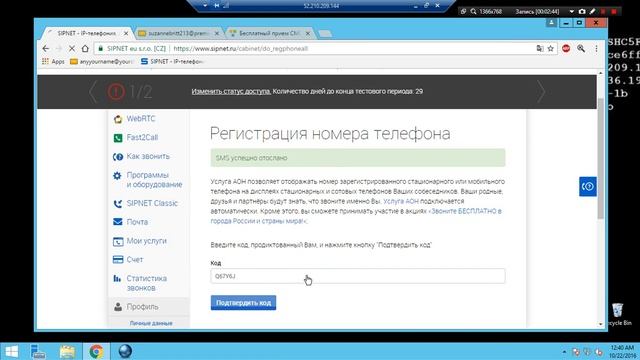The image size is (640, 360).
Task: Click the red exclamation alert icon
Action: [x=116, y=92]
